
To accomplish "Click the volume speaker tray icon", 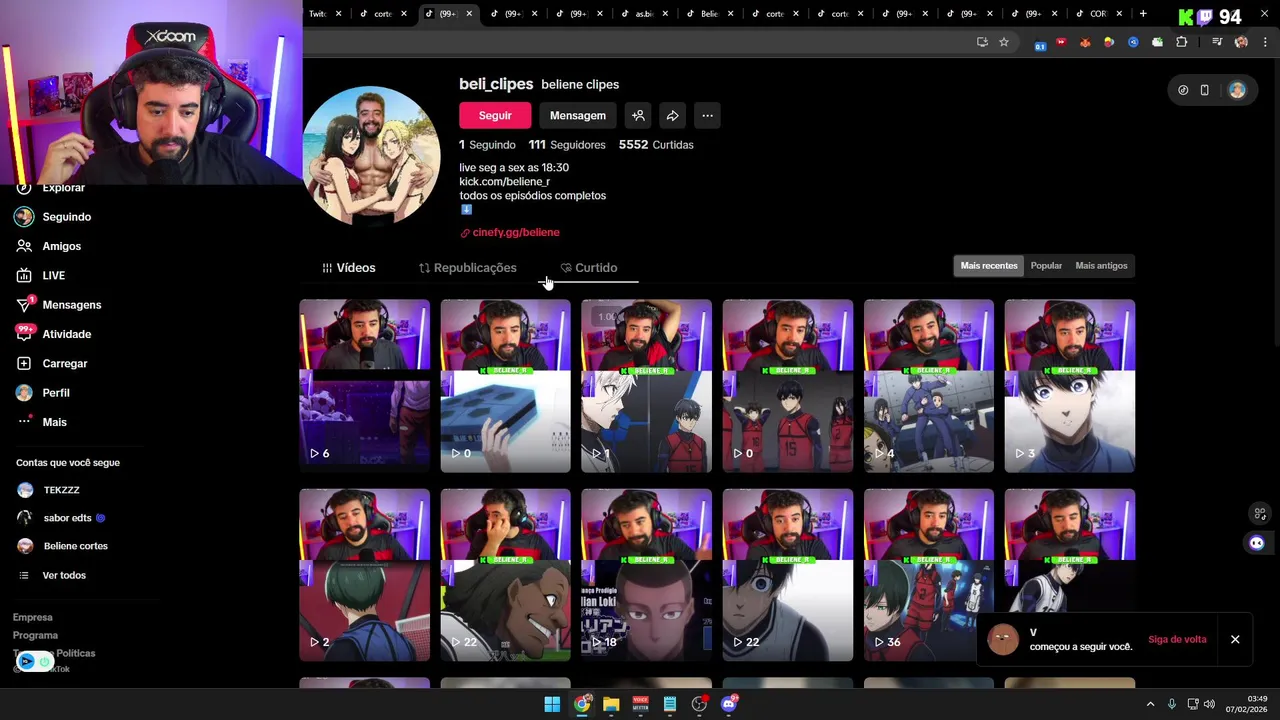I will click(x=1209, y=704).
